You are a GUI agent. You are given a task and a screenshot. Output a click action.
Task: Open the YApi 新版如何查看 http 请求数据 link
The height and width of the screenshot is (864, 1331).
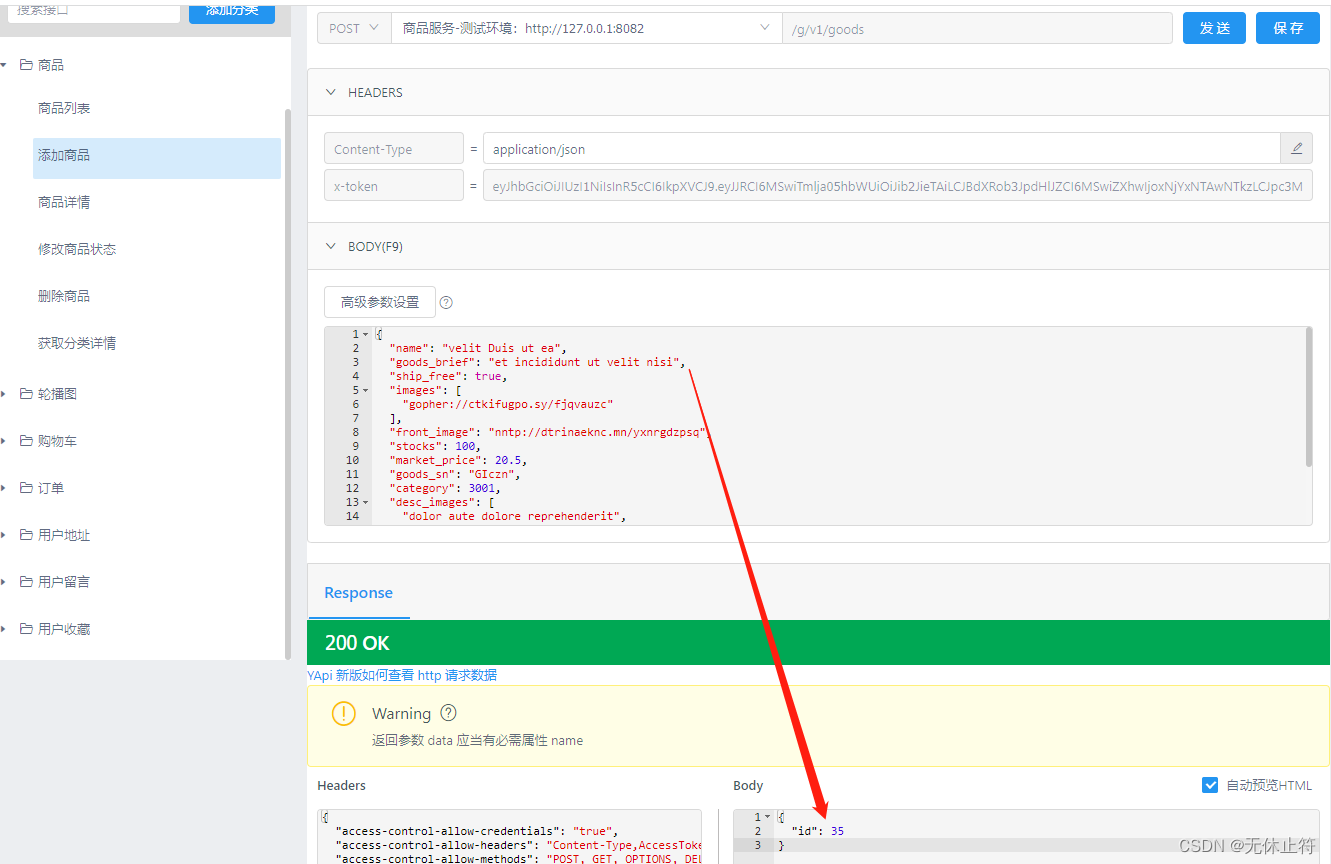tap(402, 675)
